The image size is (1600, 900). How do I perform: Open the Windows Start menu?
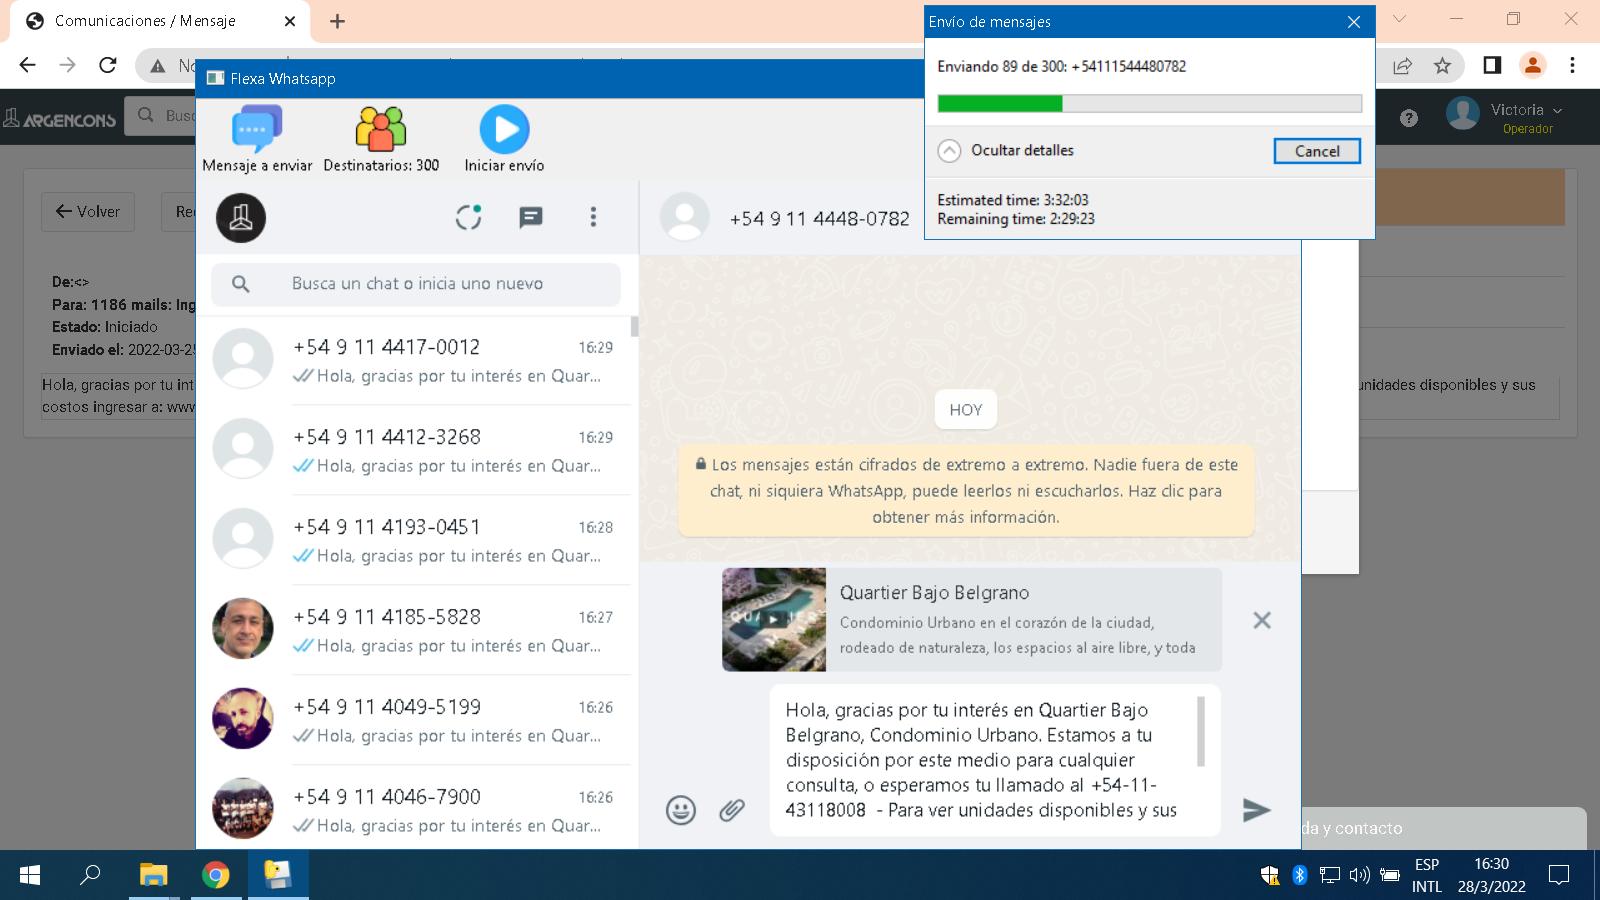pos(30,875)
